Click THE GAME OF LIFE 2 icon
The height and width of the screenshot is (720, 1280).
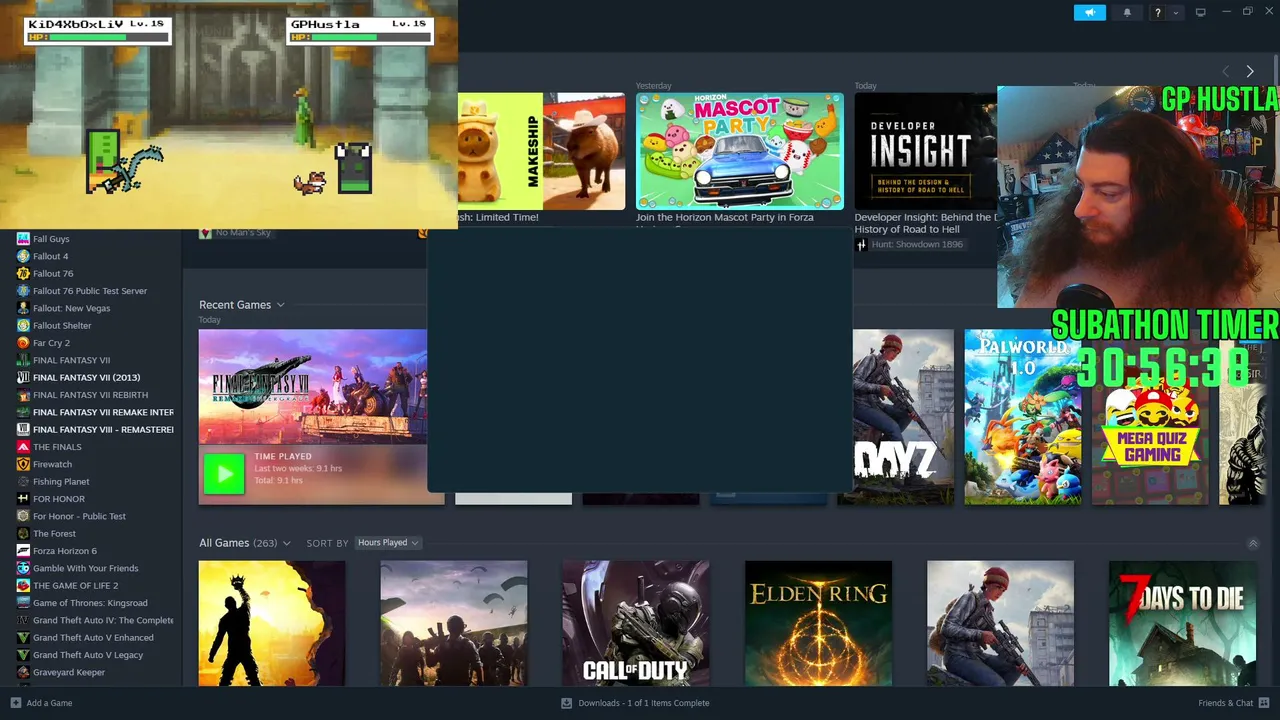tap(23, 585)
